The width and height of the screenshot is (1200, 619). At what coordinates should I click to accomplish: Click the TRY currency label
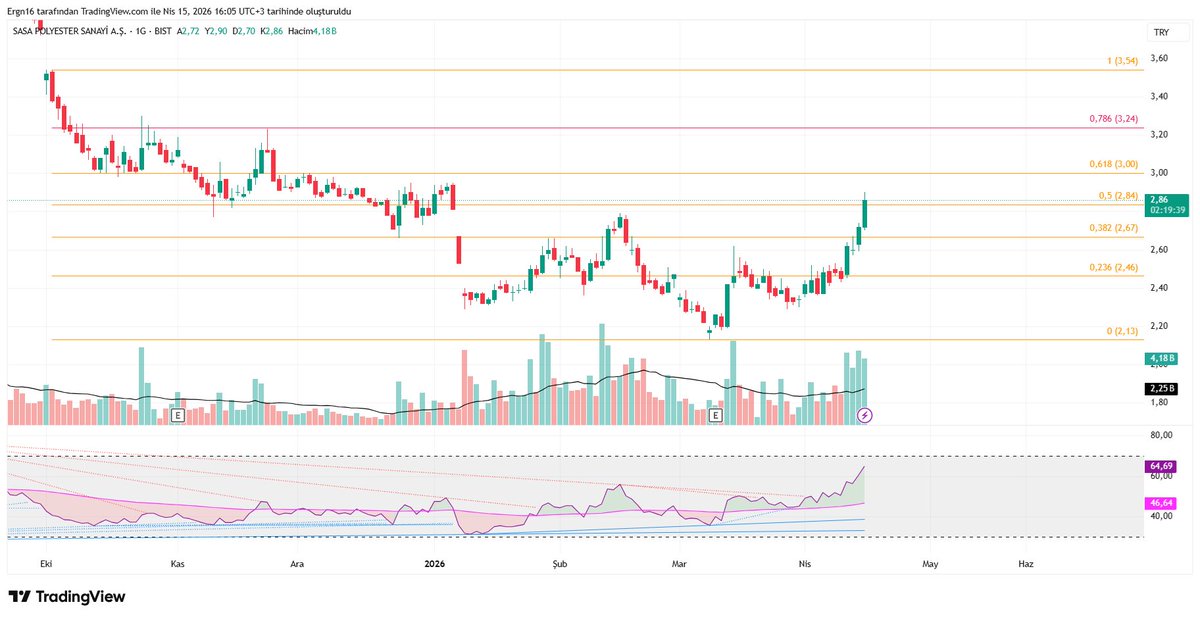point(1161,33)
